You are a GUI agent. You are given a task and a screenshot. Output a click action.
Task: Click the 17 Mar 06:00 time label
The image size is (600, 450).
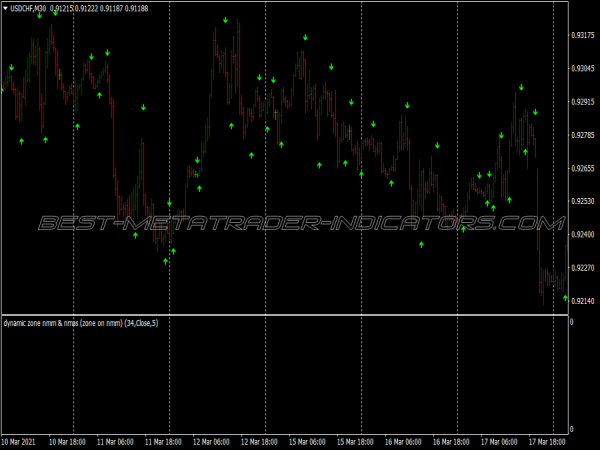[x=499, y=442]
